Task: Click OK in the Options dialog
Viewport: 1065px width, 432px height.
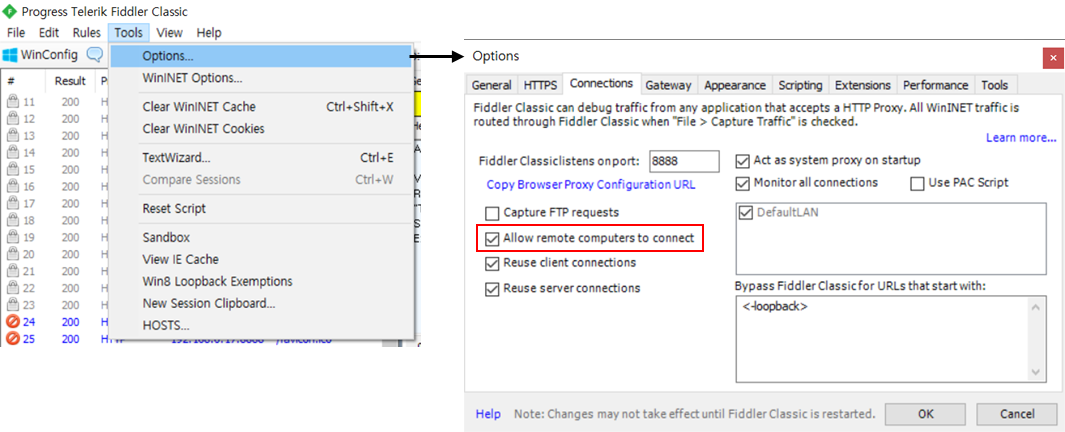Action: click(925, 414)
